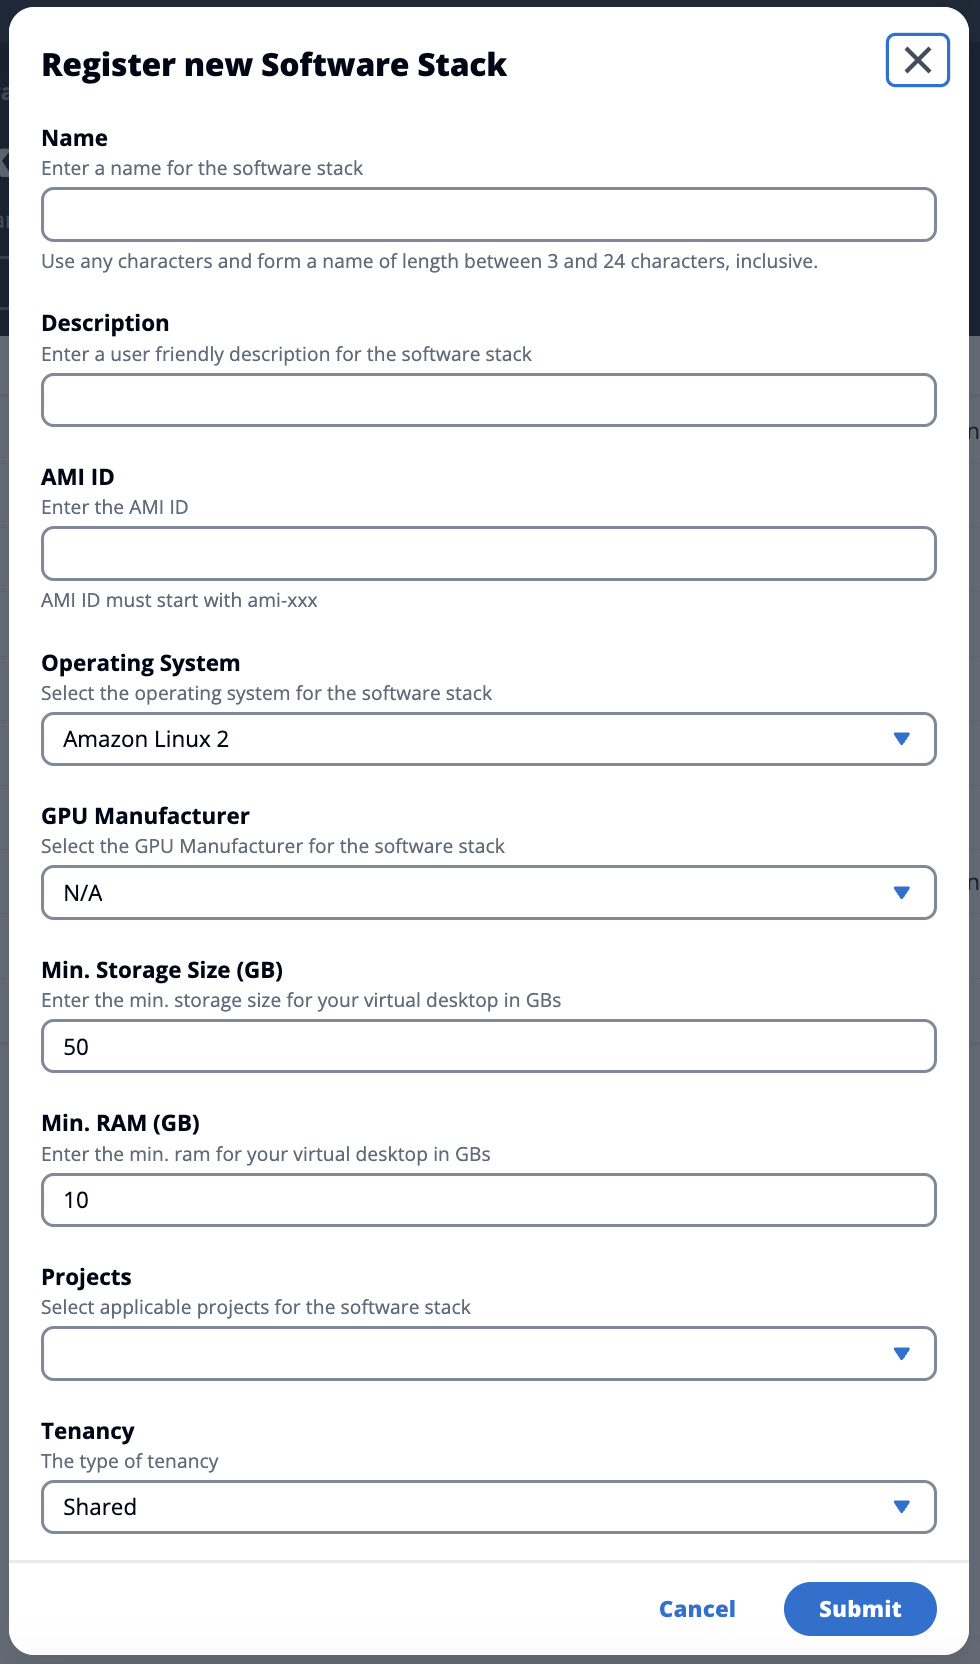Open the empty Projects selection field

(470, 1354)
